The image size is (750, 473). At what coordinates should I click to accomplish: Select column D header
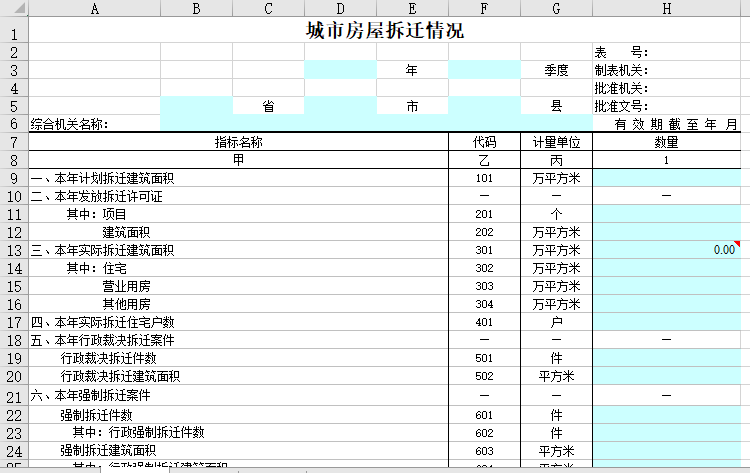click(x=340, y=9)
